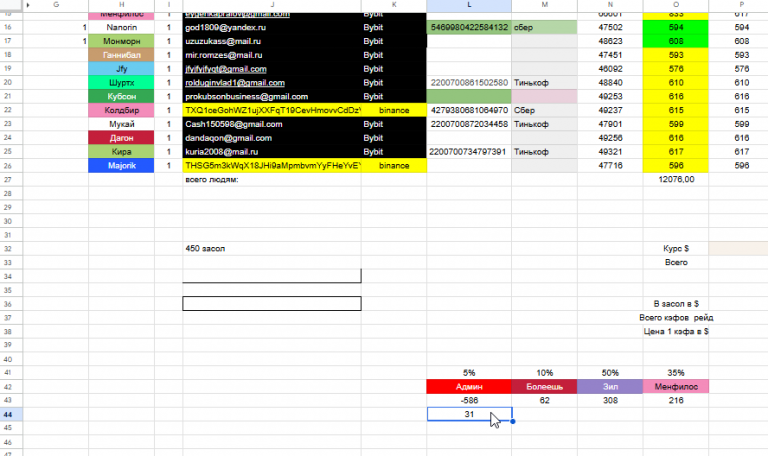This screenshot has height=456, width=768.
Task: Click the green Кубсон cell
Action: click(121, 96)
